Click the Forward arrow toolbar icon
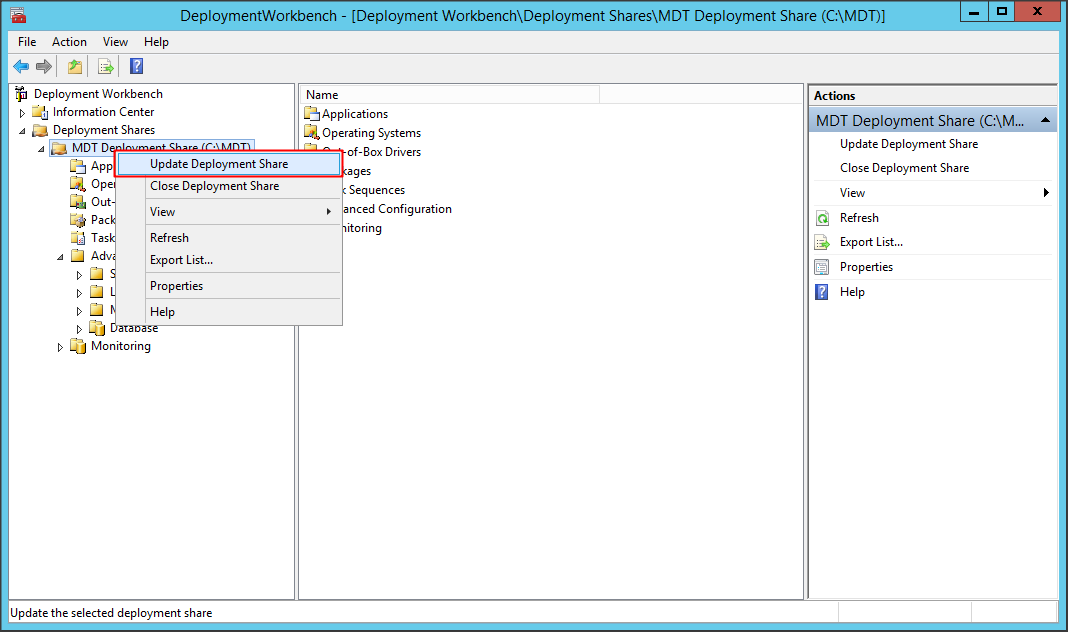This screenshot has width=1068, height=632. tap(43, 67)
